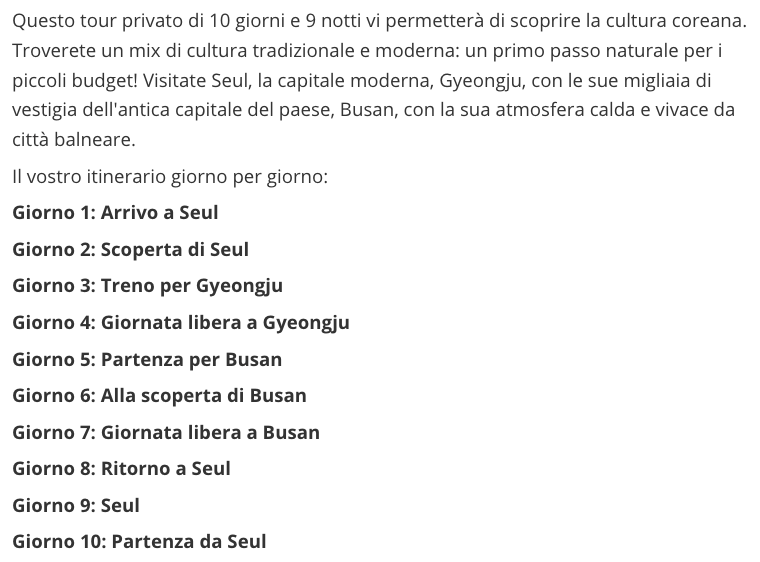Click "Il vostro itinerario giorno per giorno:" text
This screenshot has height=562, width=760.
tap(170, 177)
